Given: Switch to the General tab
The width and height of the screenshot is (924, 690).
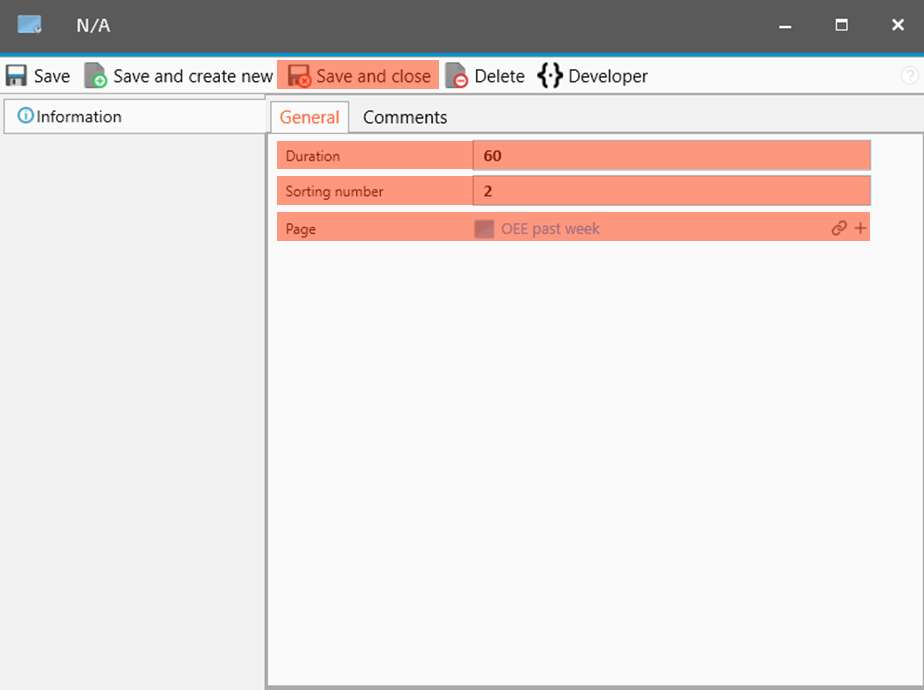Looking at the screenshot, I should (x=309, y=117).
